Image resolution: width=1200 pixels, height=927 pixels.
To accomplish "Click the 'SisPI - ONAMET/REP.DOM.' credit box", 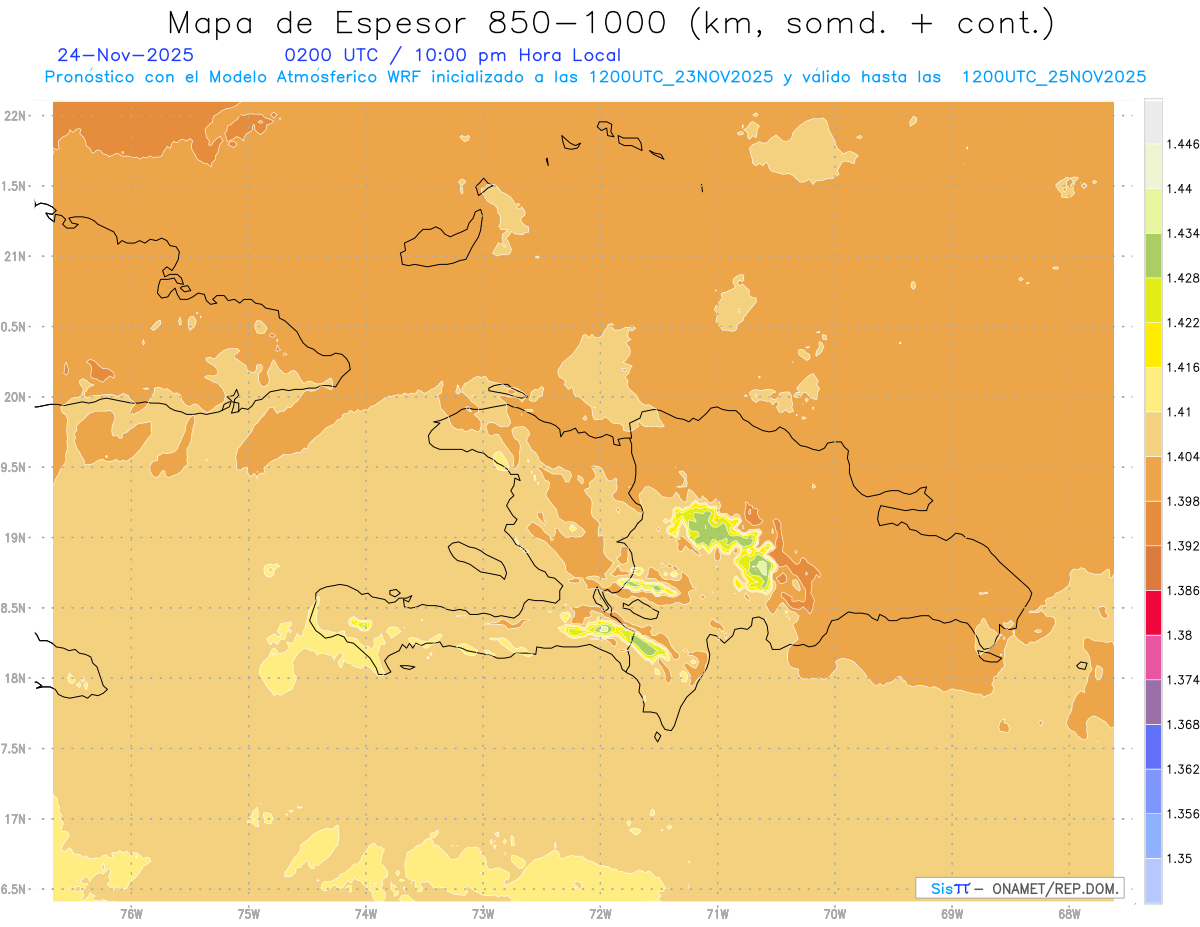I will [x=1020, y=888].
